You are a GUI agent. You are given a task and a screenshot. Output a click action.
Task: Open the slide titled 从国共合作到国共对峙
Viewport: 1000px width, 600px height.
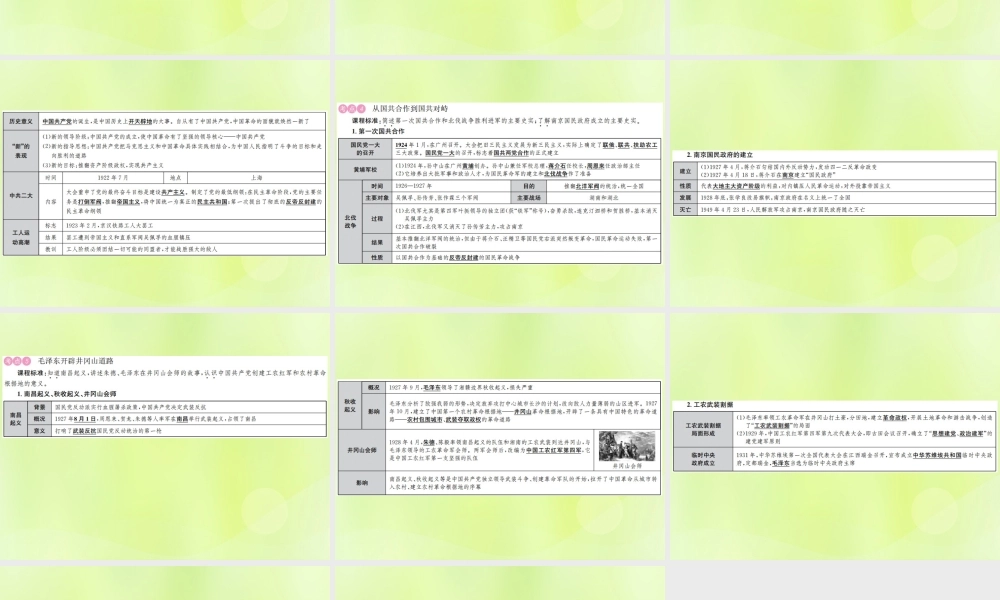499,184
